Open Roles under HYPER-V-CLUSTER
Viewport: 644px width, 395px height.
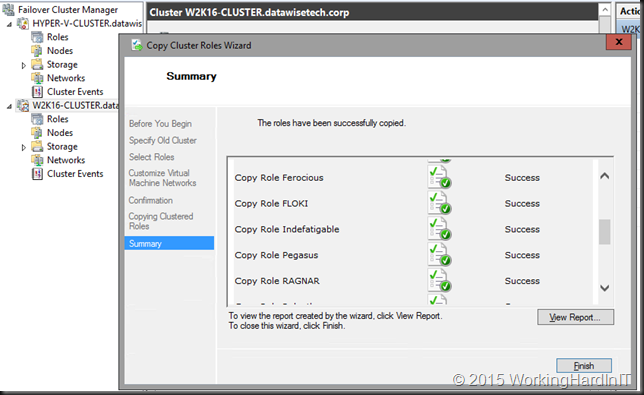[x=58, y=37]
